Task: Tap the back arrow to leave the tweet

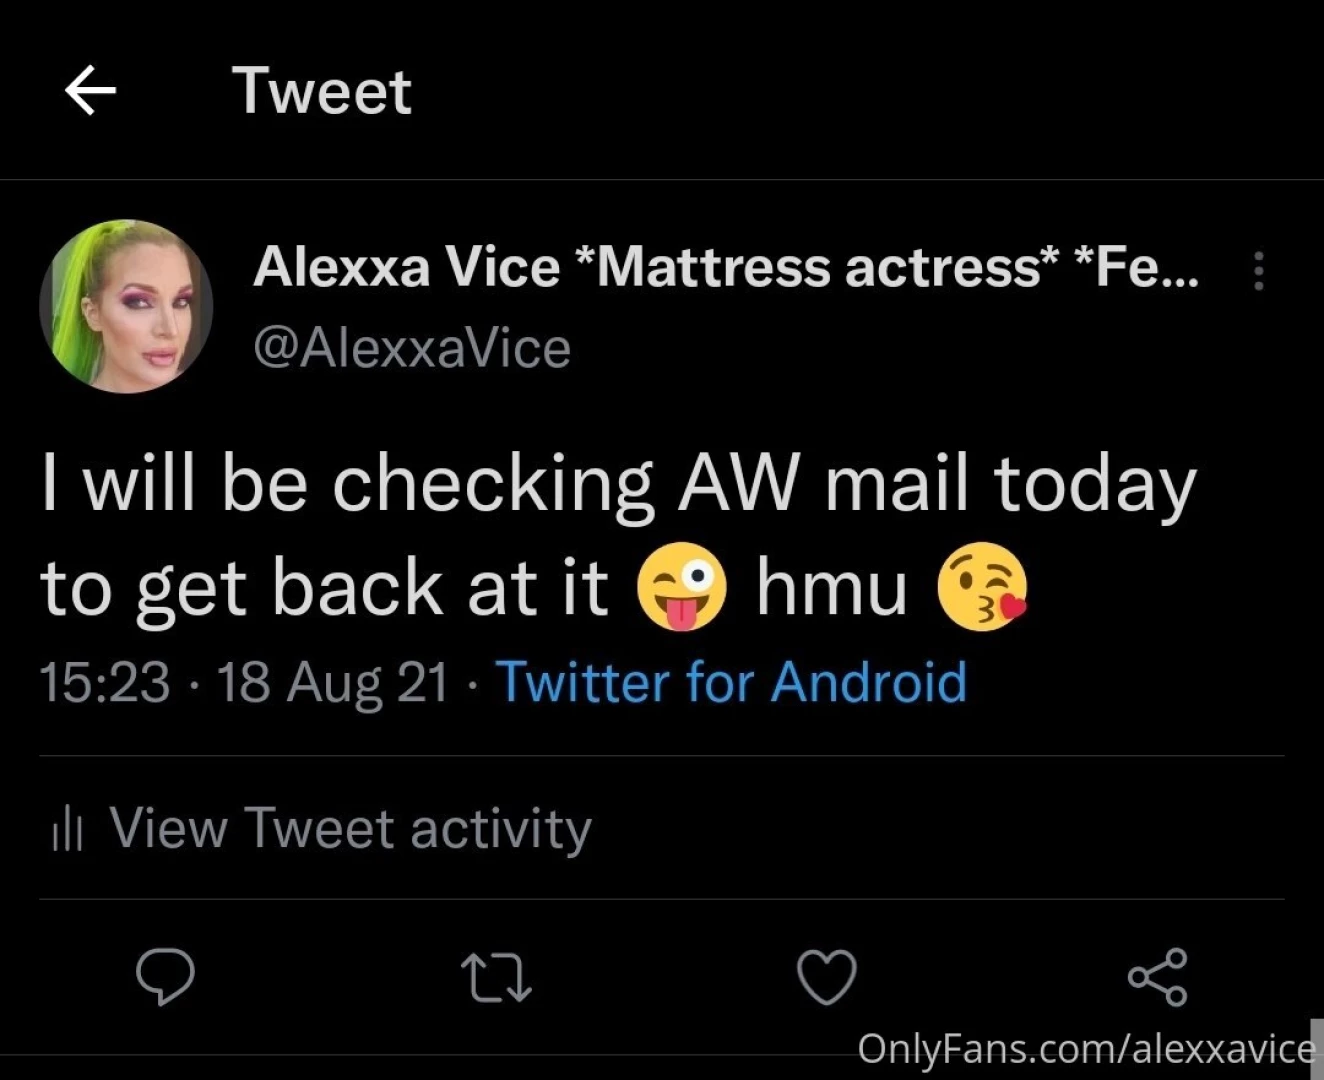Action: point(90,90)
